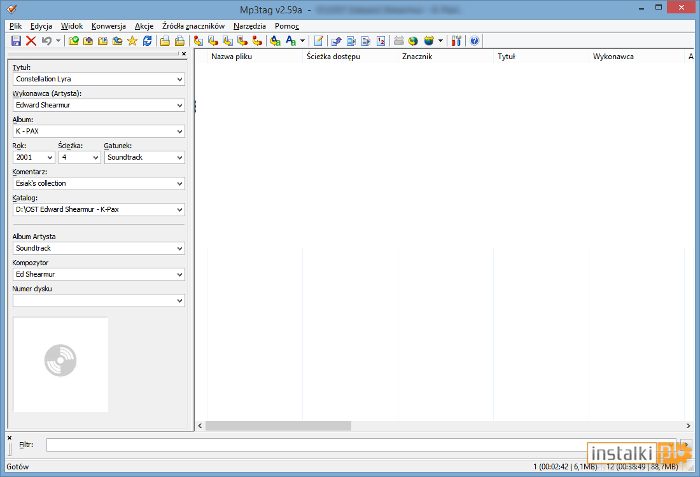Expand the Rok dropdown showing 2001
700x477 pixels.
pyautogui.click(x=50, y=158)
